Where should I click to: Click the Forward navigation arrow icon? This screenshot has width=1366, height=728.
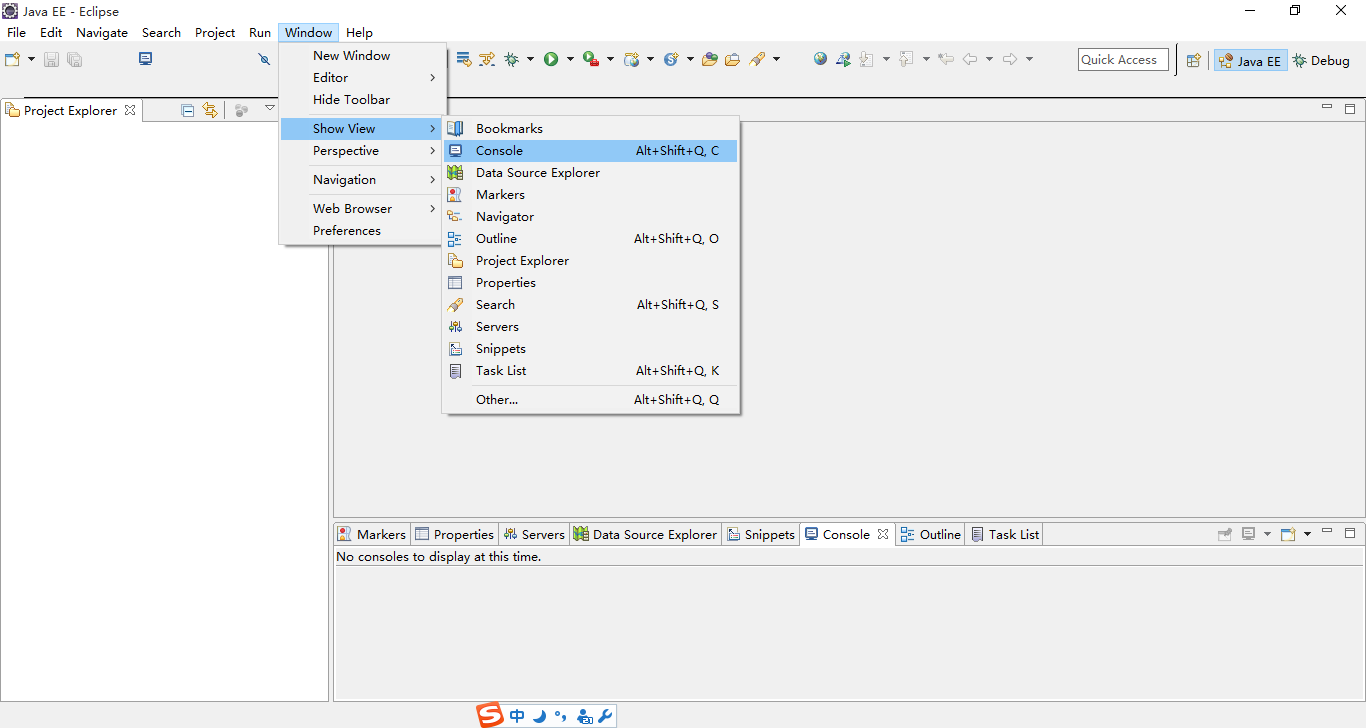tap(1010, 60)
